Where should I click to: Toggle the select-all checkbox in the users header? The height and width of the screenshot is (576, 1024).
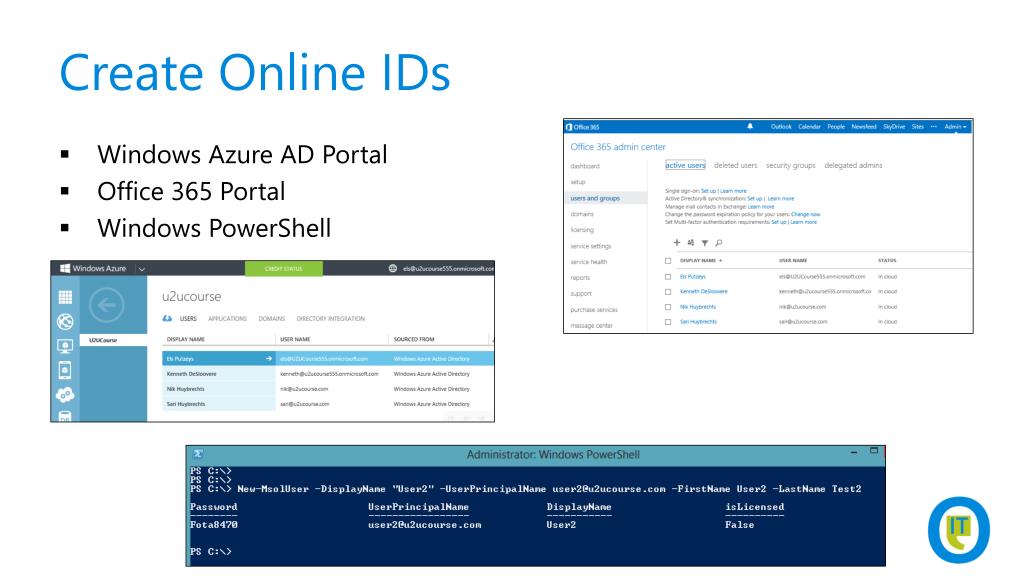pyautogui.click(x=668, y=261)
